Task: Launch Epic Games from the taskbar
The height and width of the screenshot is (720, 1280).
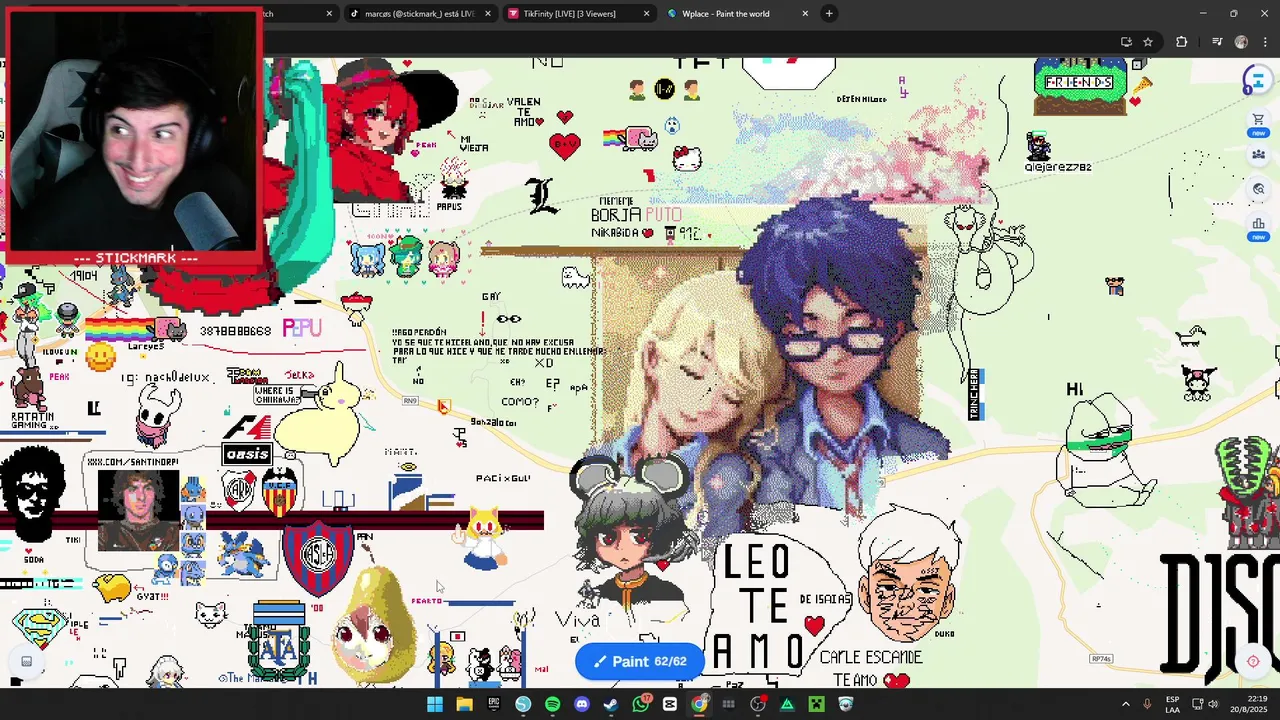Action: pyautogui.click(x=493, y=704)
